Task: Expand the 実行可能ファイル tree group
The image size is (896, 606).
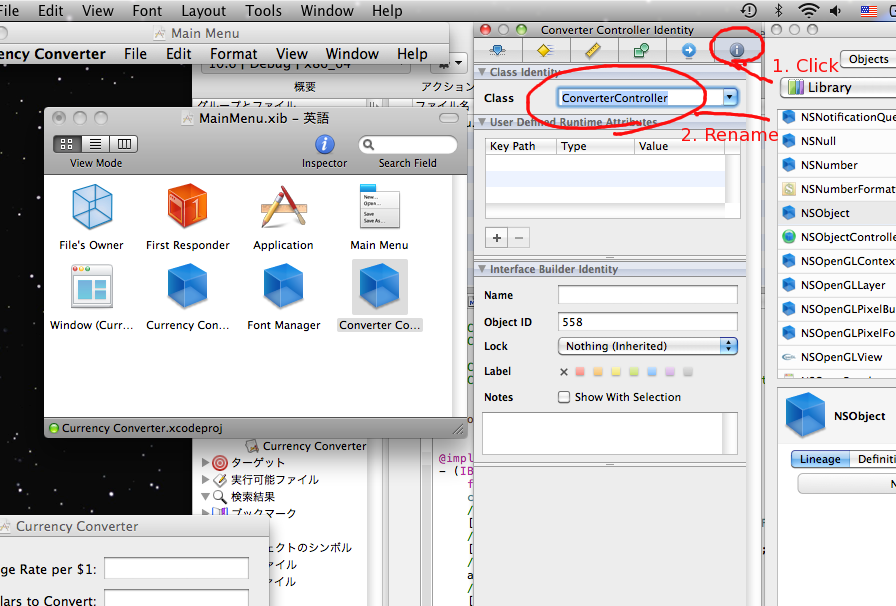Action: pyautogui.click(x=205, y=480)
